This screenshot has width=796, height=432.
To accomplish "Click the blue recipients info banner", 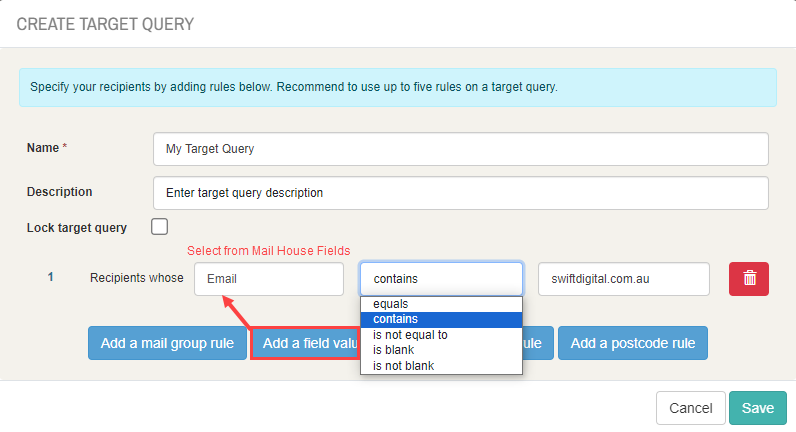I will [398, 87].
